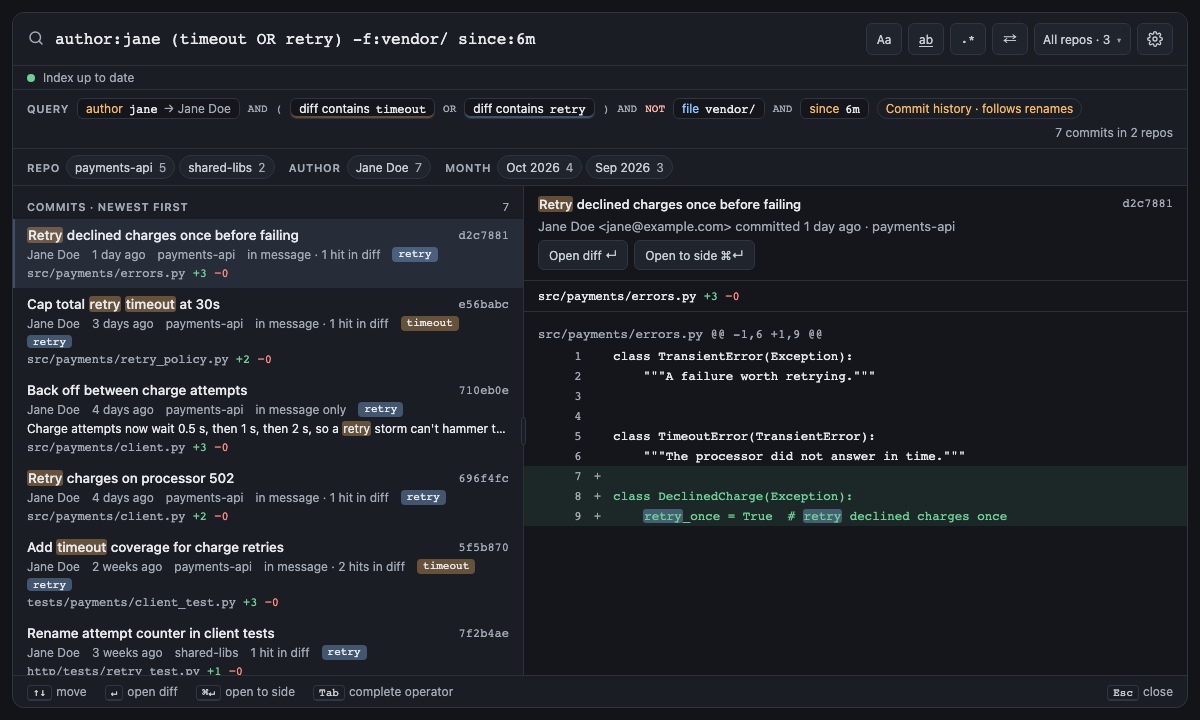
Task: Click commit hash e56babc
Action: click(483, 304)
